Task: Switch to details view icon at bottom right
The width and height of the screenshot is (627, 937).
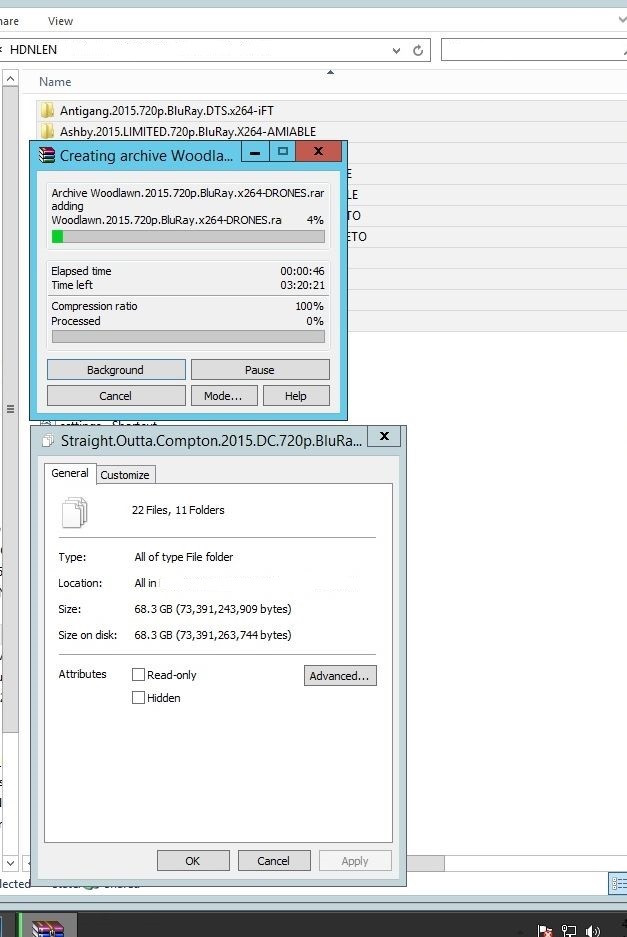Action: [618, 883]
